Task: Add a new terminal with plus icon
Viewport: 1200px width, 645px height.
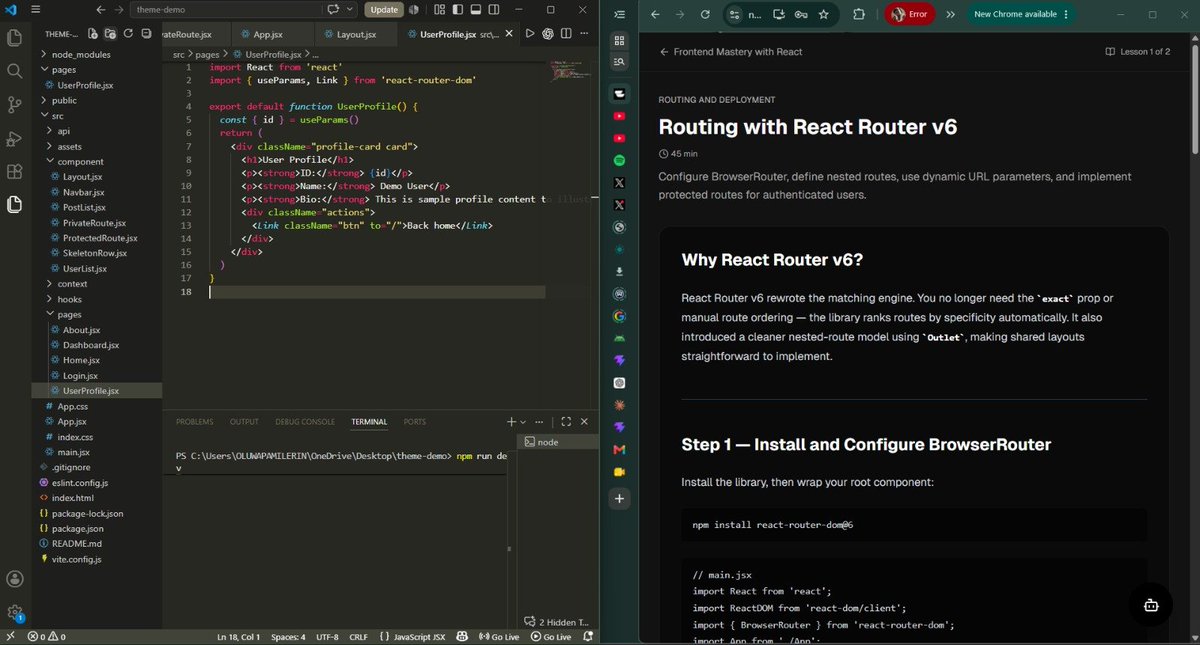Action: pyautogui.click(x=511, y=422)
